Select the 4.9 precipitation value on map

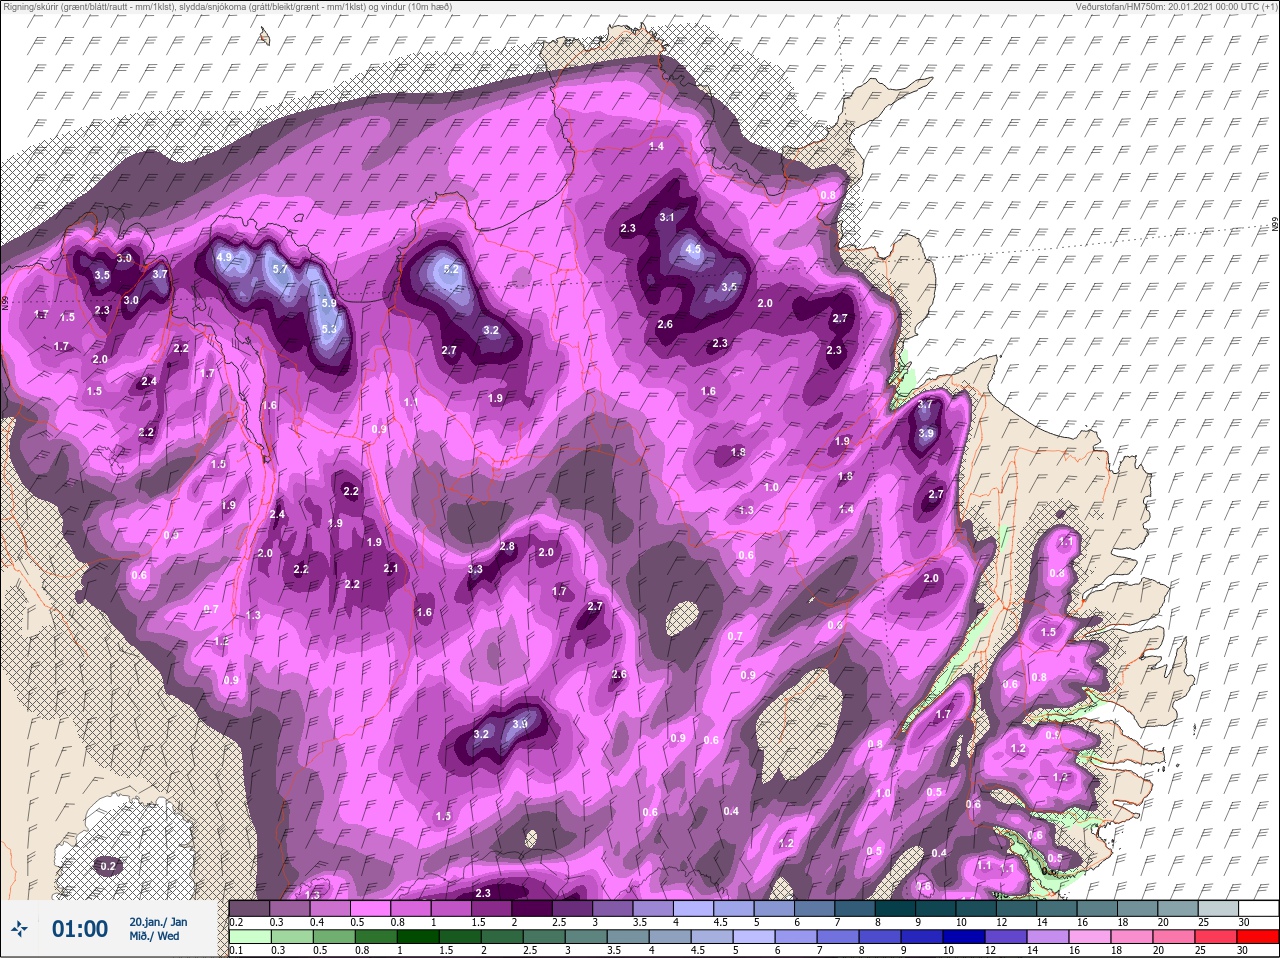(x=224, y=257)
